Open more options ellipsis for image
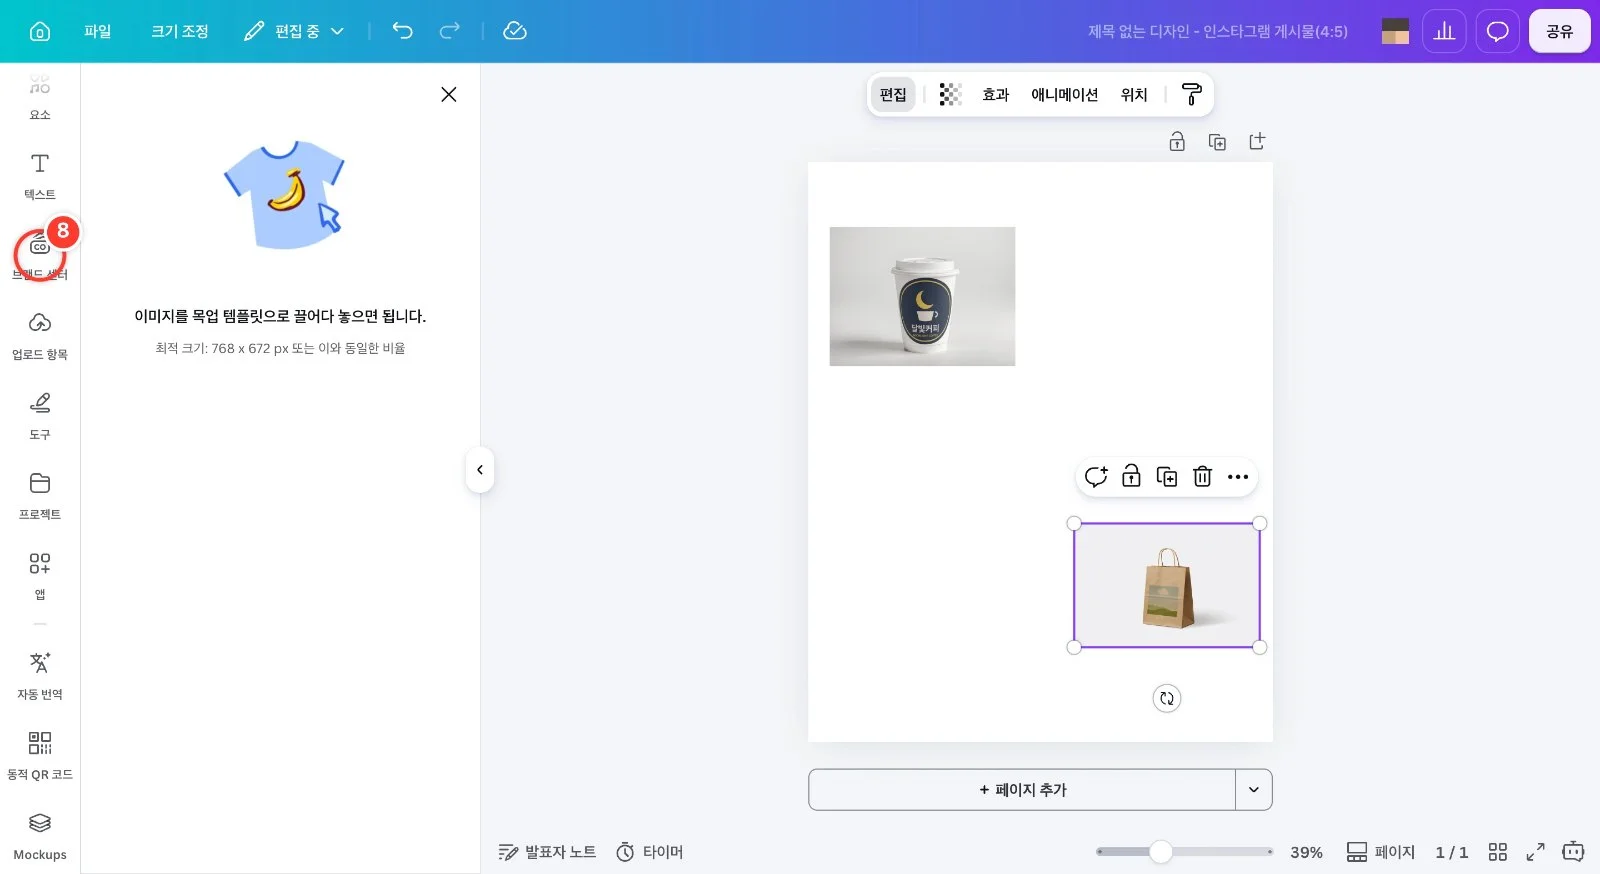Image resolution: width=1600 pixels, height=874 pixels. click(1238, 477)
